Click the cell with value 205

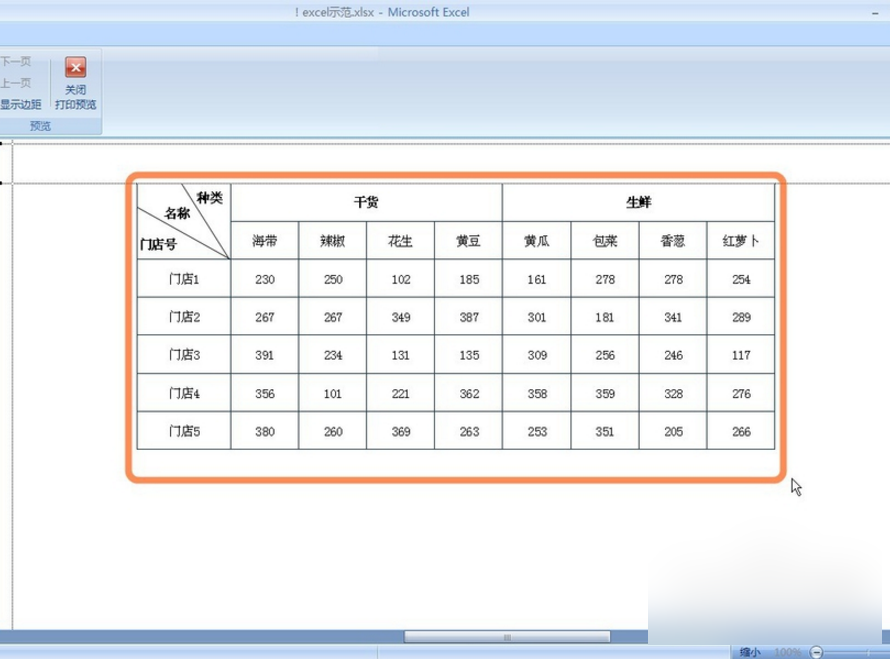click(x=673, y=431)
